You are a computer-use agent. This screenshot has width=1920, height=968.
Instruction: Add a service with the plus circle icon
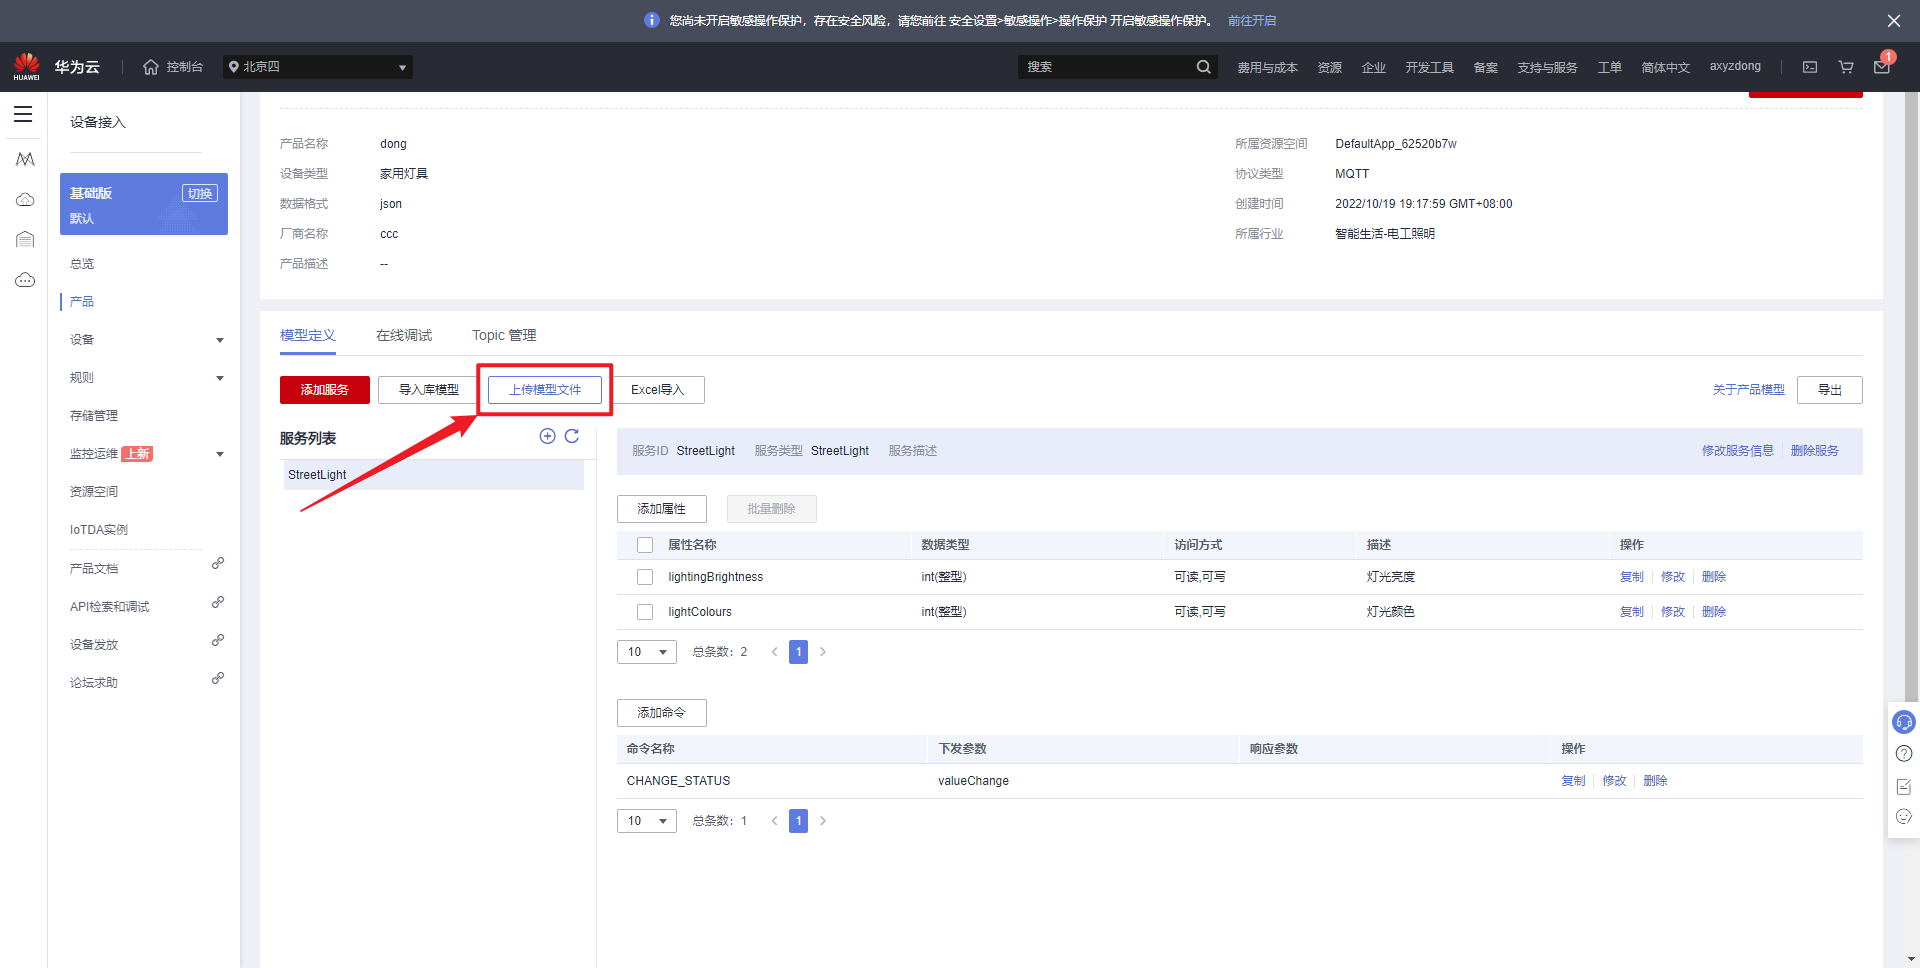coord(547,436)
